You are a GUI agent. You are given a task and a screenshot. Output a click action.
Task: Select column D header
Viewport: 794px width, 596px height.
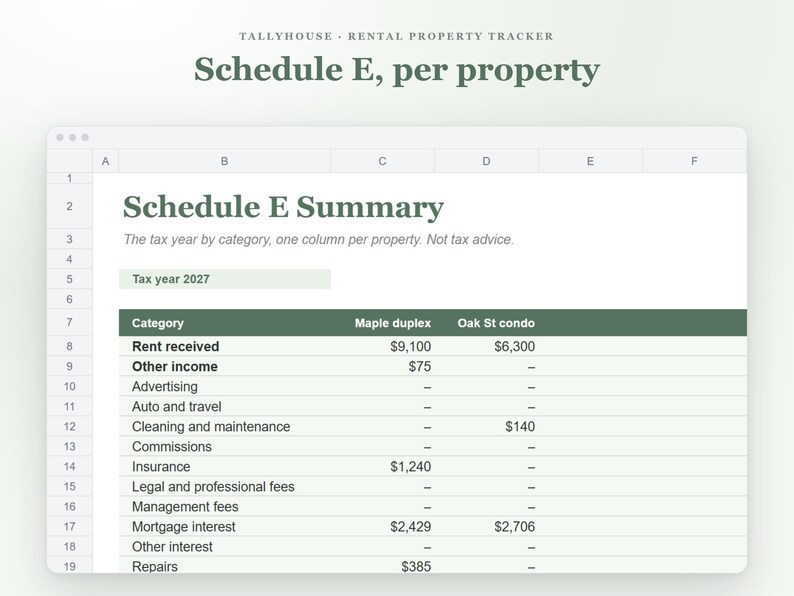tap(486, 161)
